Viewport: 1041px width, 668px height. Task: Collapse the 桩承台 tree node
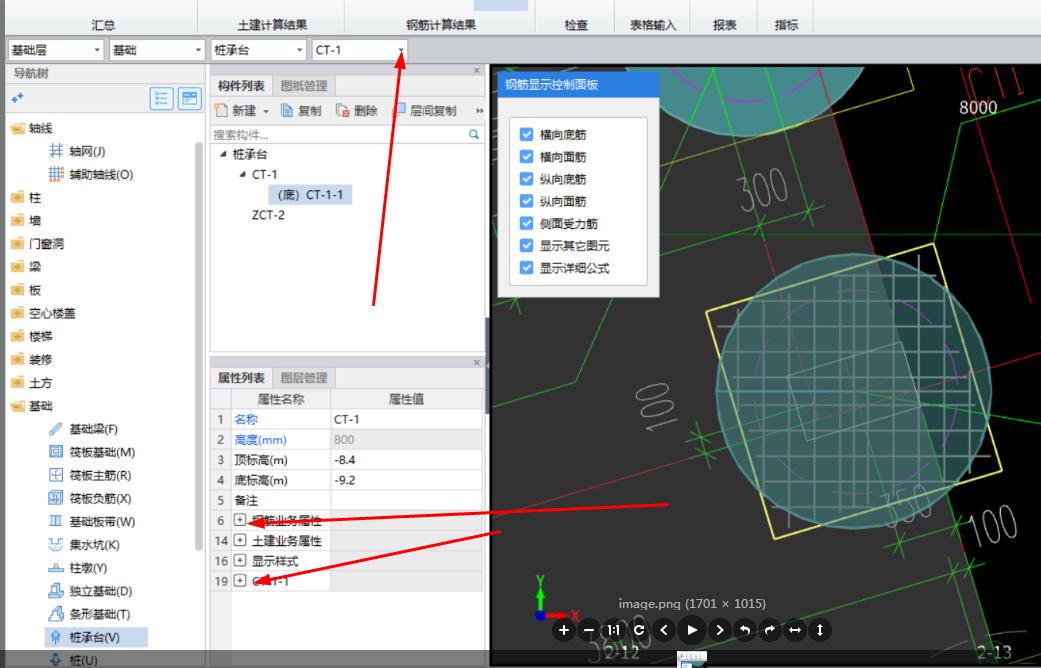click(x=223, y=154)
